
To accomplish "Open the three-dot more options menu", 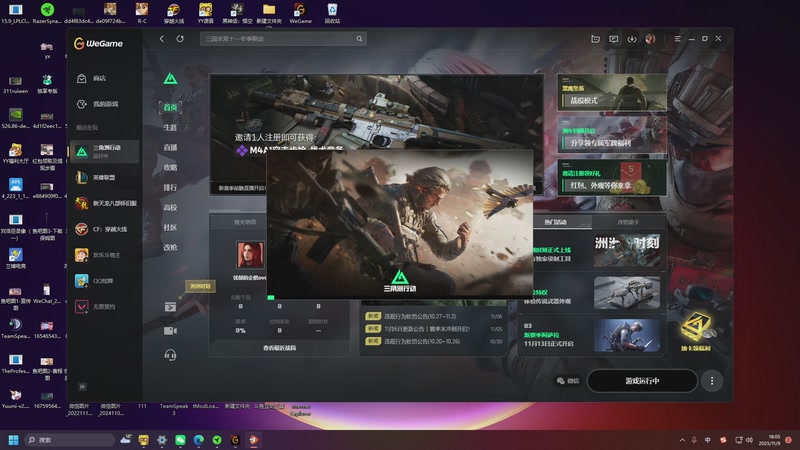I will [x=712, y=381].
